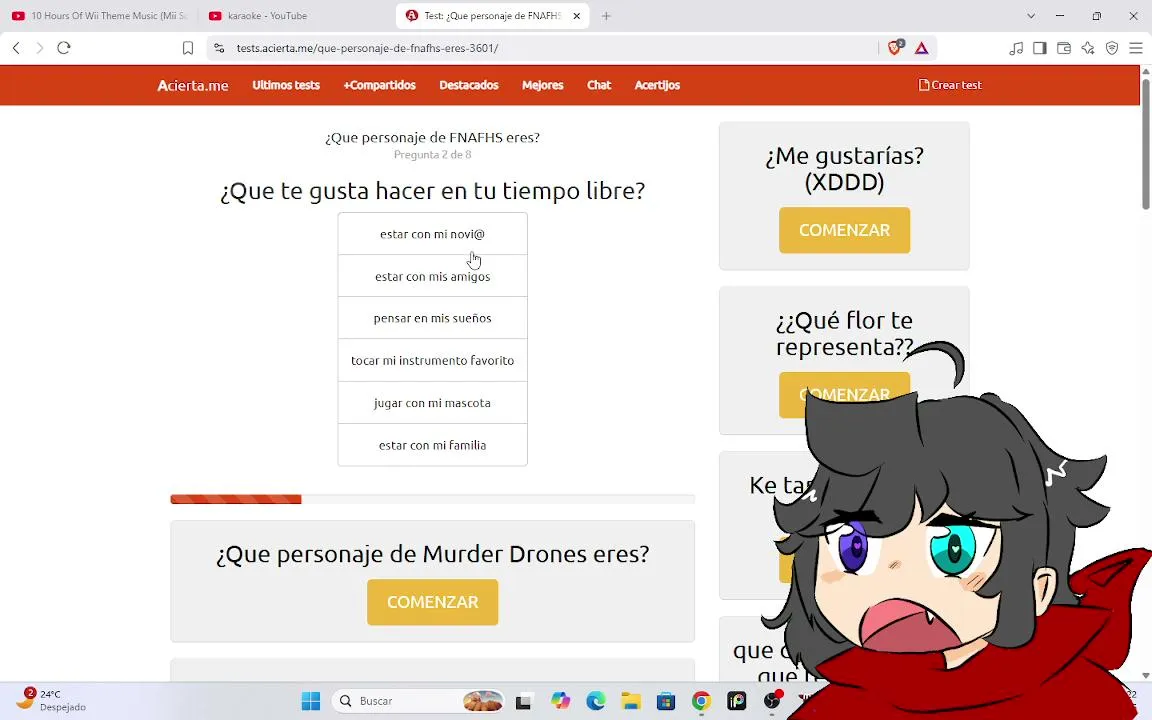The width and height of the screenshot is (1152, 720).
Task: Open Microsoft Store from taskbar
Action: click(x=666, y=701)
